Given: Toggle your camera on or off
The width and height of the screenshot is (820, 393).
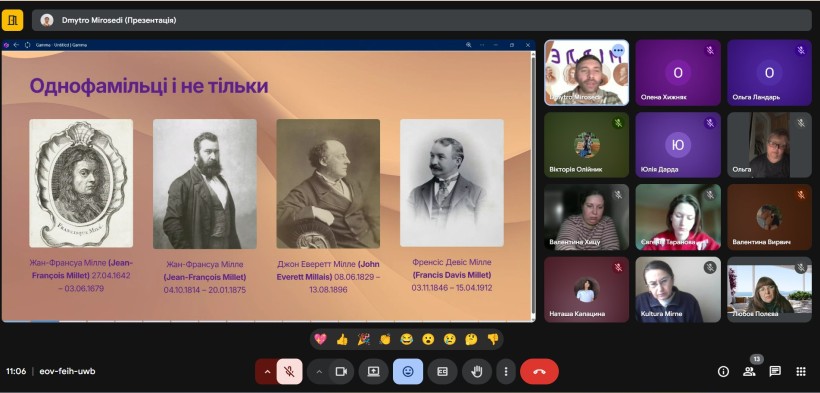Looking at the screenshot, I should (x=341, y=372).
